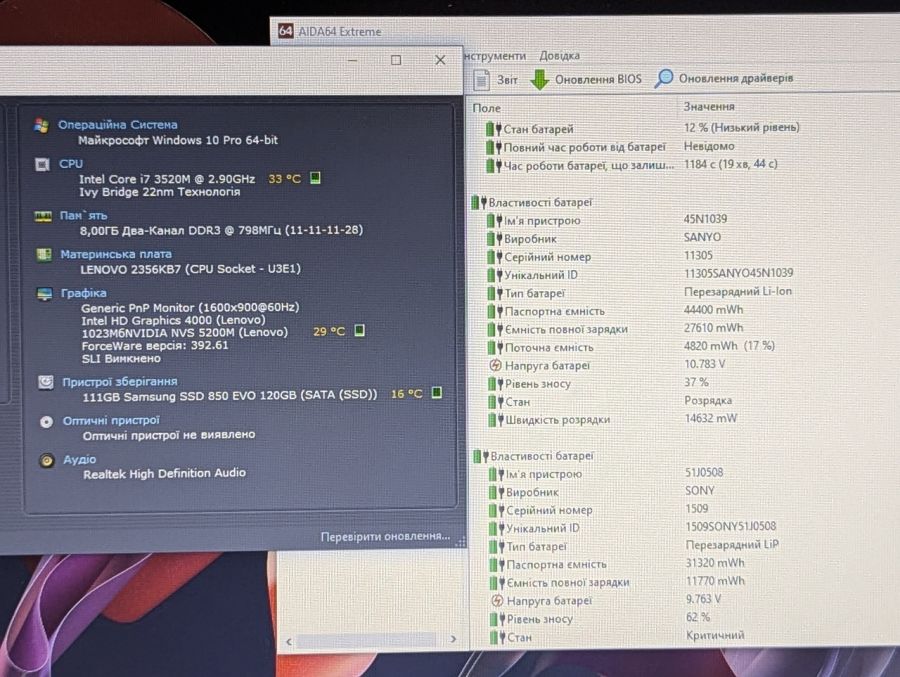The image size is (900, 677).
Task: Minimize the Speccy window
Action: [x=352, y=60]
